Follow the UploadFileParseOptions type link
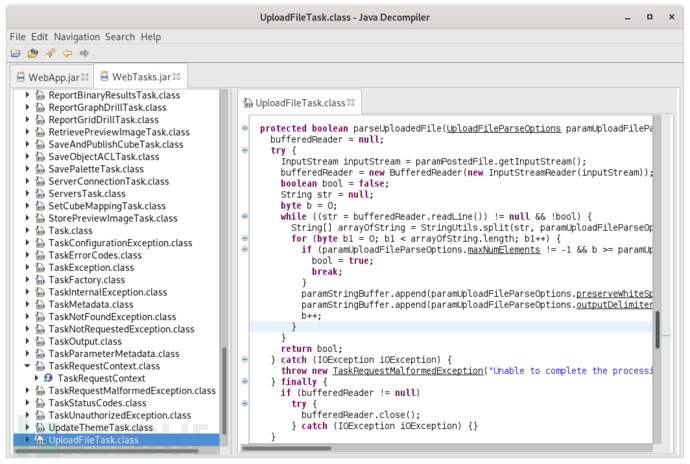The image size is (690, 464). tap(503, 129)
